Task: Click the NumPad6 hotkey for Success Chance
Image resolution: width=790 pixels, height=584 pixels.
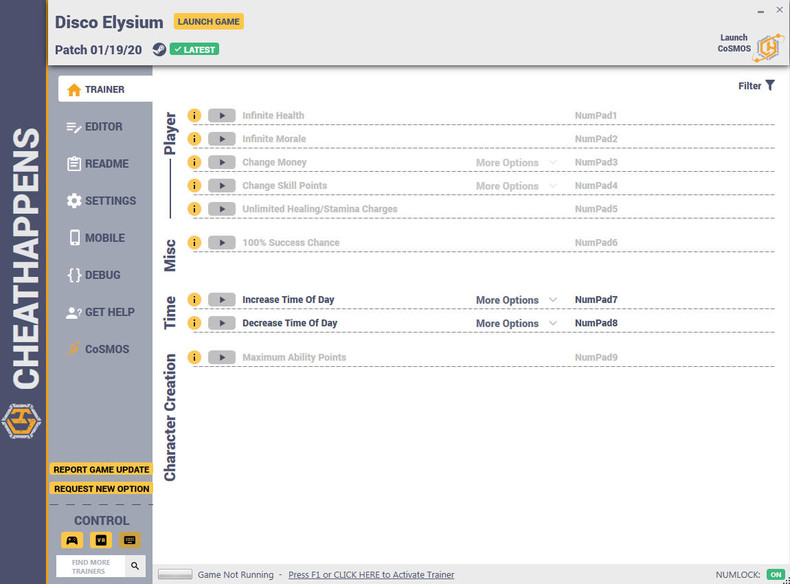Action: 596,242
